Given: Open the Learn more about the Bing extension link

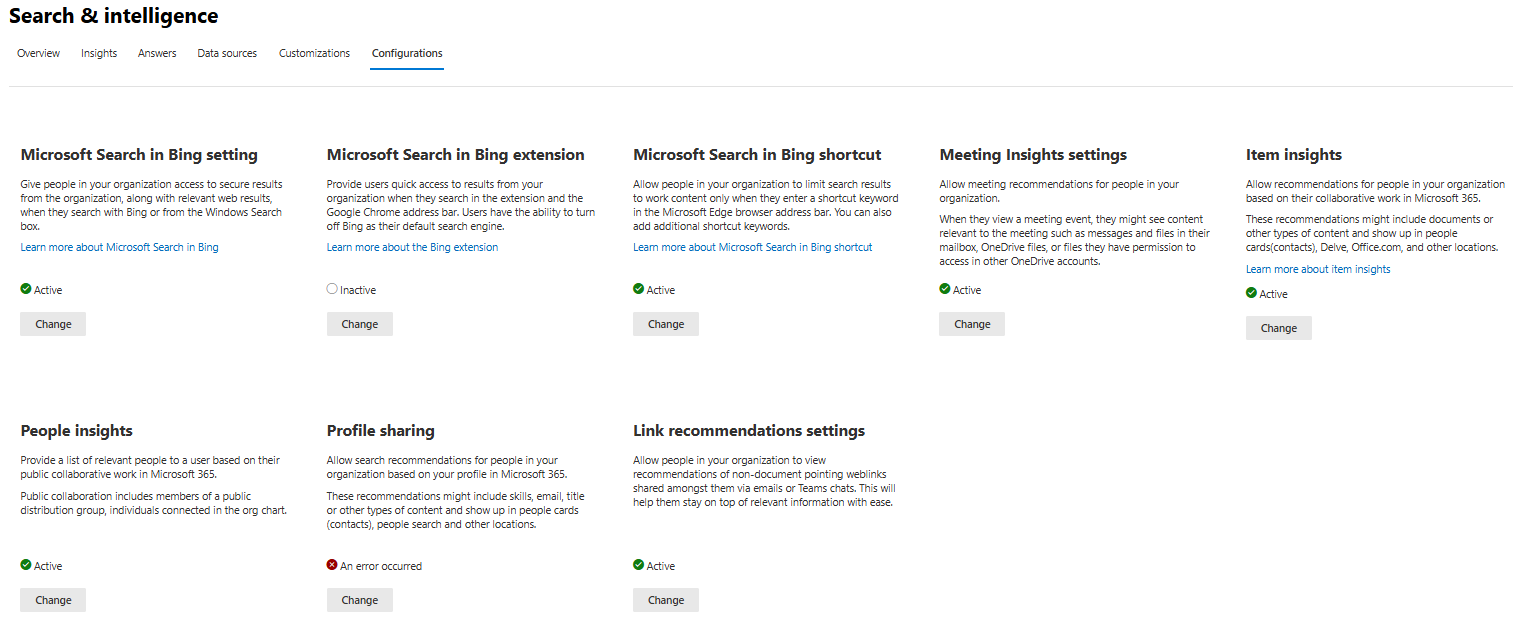Looking at the screenshot, I should (412, 246).
